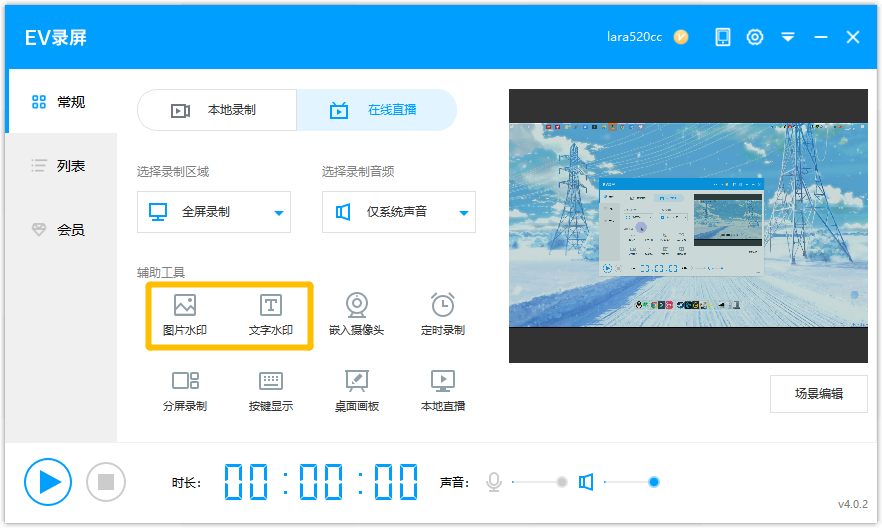Open the title bar dropdown menu arrow
Image resolution: width=882 pixels, height=528 pixels.
(788, 37)
